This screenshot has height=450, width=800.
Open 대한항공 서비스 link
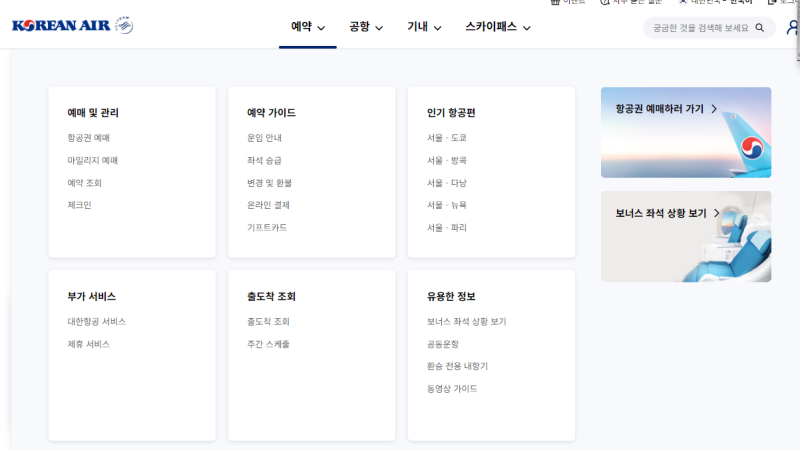(96, 321)
